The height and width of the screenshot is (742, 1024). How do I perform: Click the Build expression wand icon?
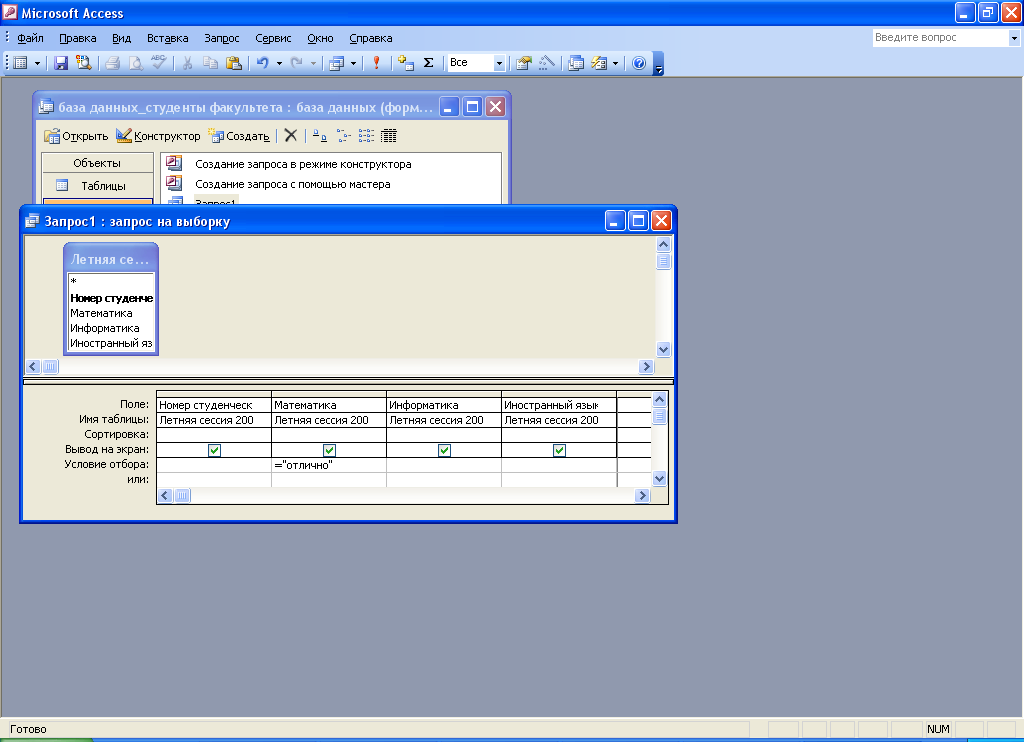(547, 63)
